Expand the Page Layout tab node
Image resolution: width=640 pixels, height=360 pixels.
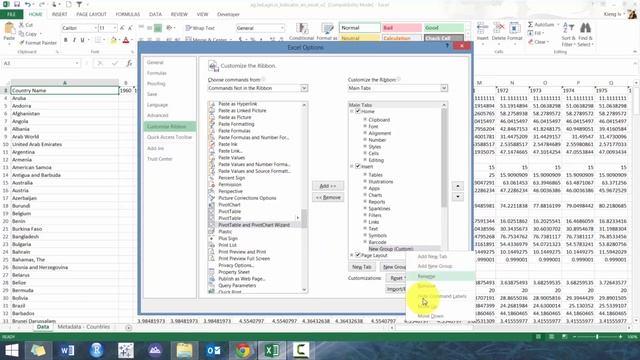[x=352, y=255]
